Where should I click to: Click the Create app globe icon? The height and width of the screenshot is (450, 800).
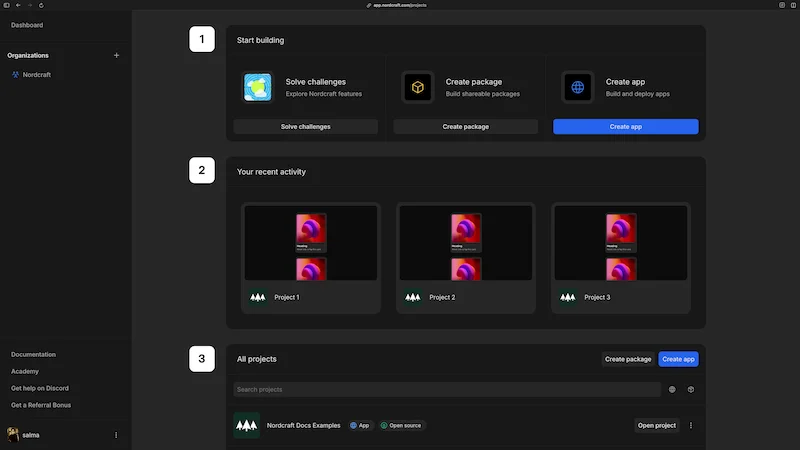coord(578,87)
